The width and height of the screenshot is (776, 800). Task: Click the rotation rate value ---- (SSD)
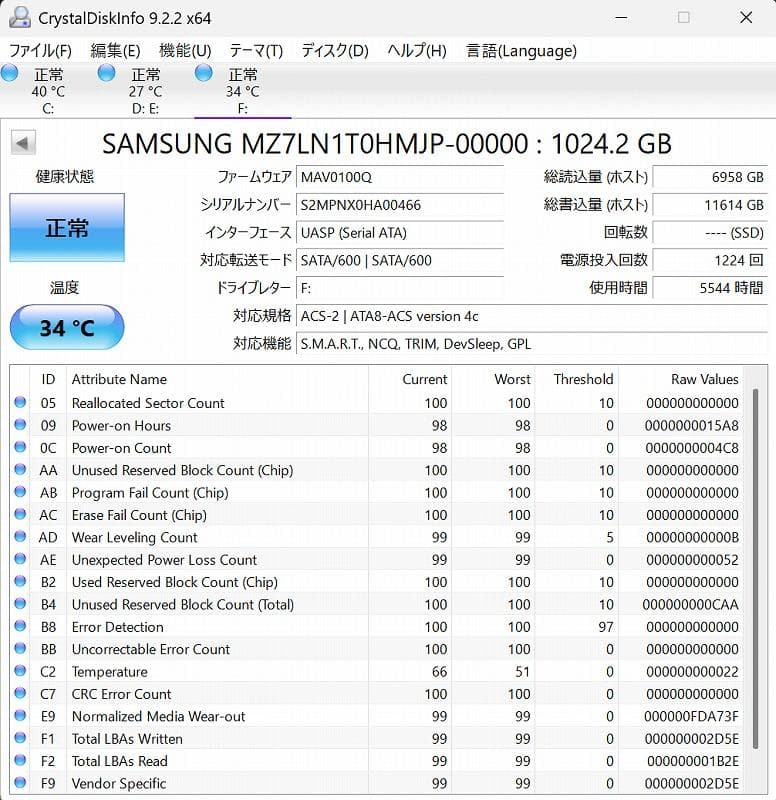pos(710,233)
